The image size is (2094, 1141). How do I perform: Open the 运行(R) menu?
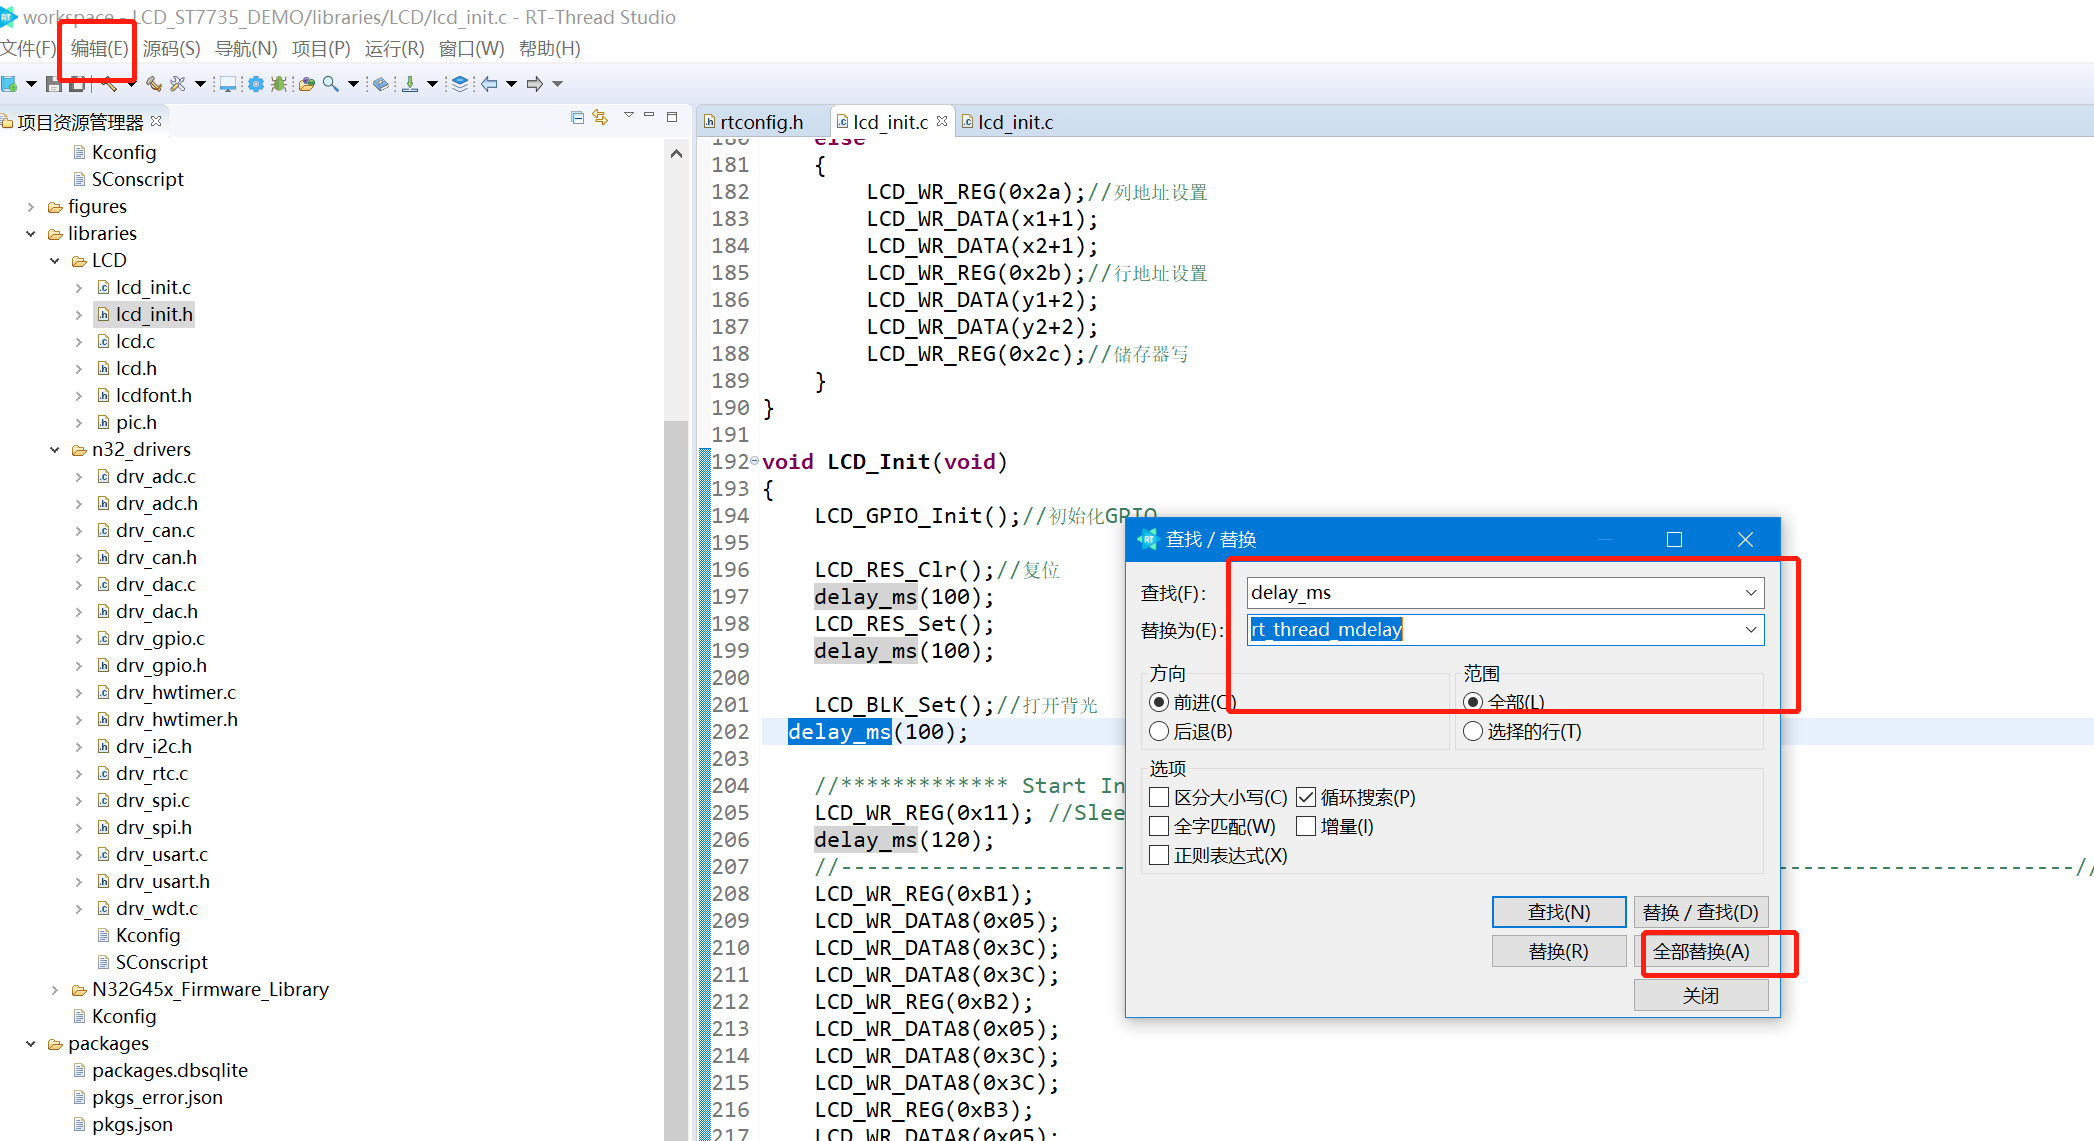394,48
